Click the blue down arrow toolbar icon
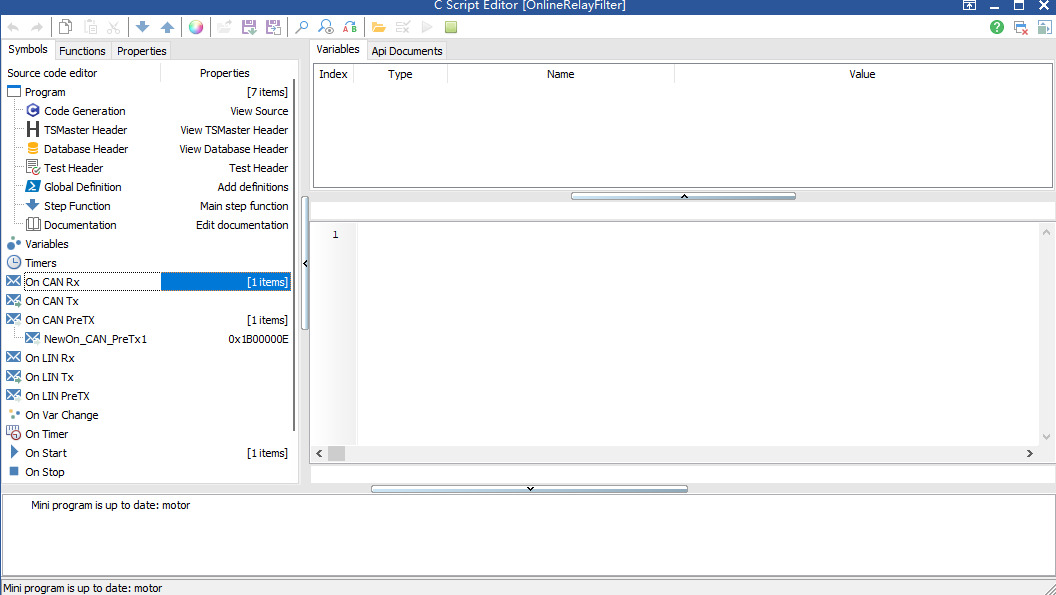Screen dimensions: 1056x595 coord(142,27)
